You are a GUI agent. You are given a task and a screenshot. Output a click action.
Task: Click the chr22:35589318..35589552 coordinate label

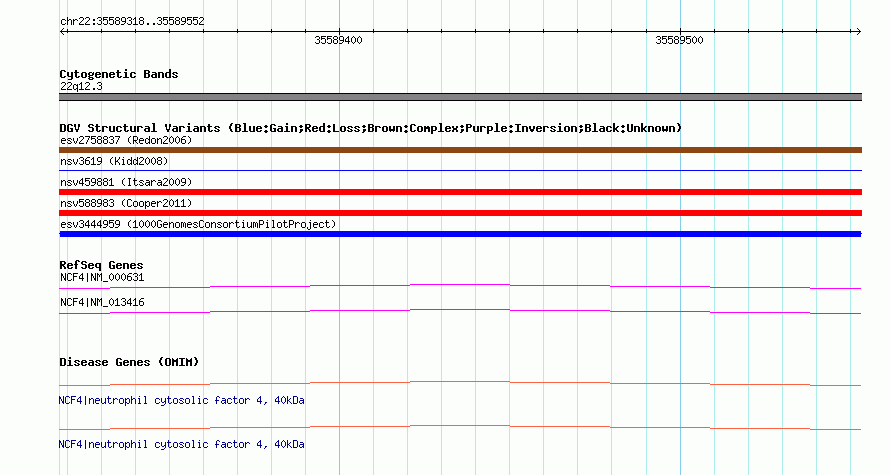pyautogui.click(x=132, y=22)
